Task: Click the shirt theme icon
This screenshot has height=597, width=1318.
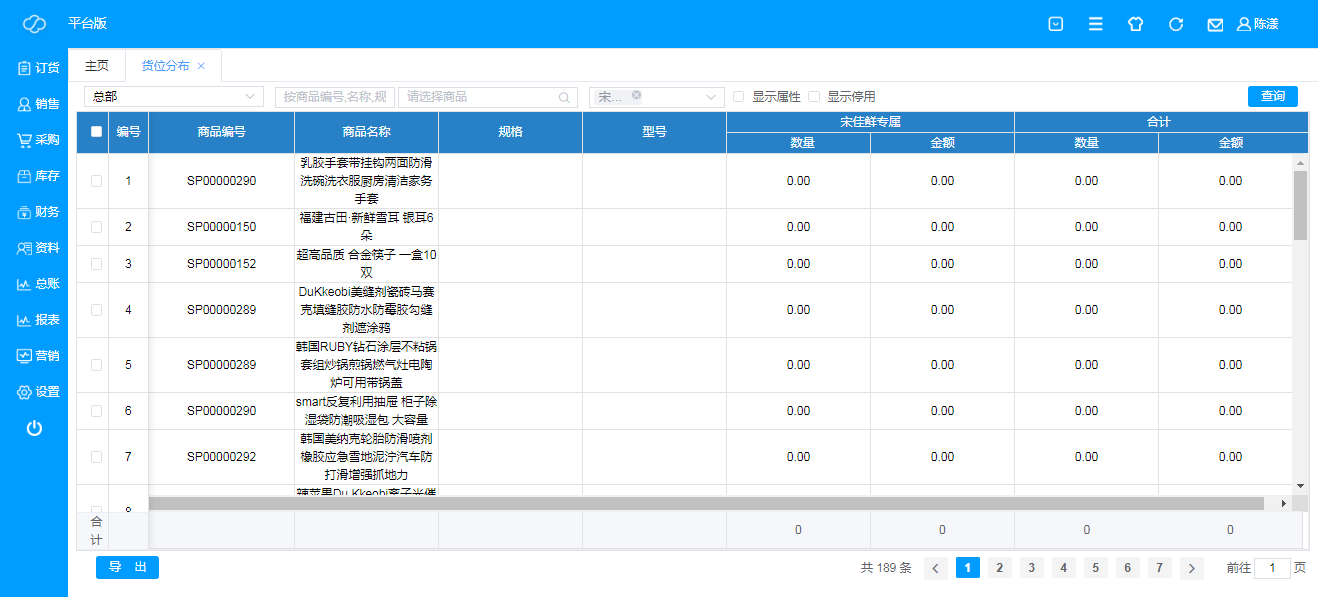Action: [x=1135, y=24]
